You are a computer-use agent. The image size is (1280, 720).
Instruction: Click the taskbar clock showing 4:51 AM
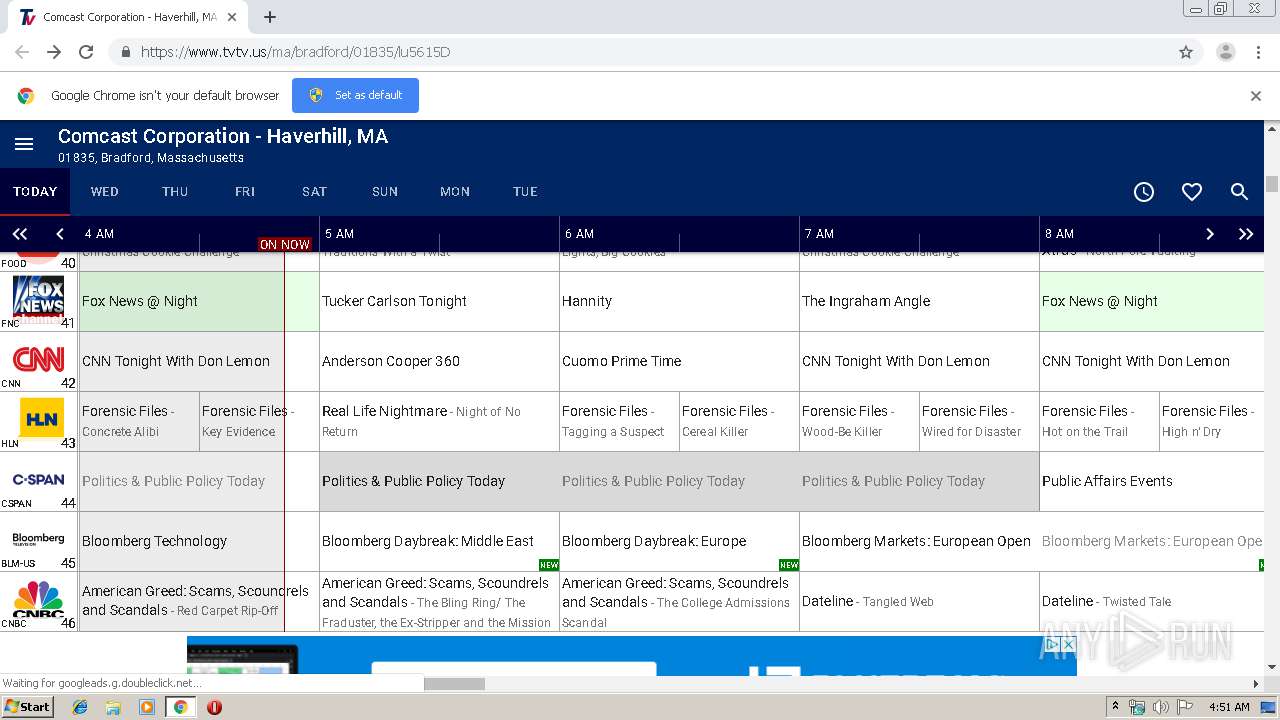(1229, 707)
